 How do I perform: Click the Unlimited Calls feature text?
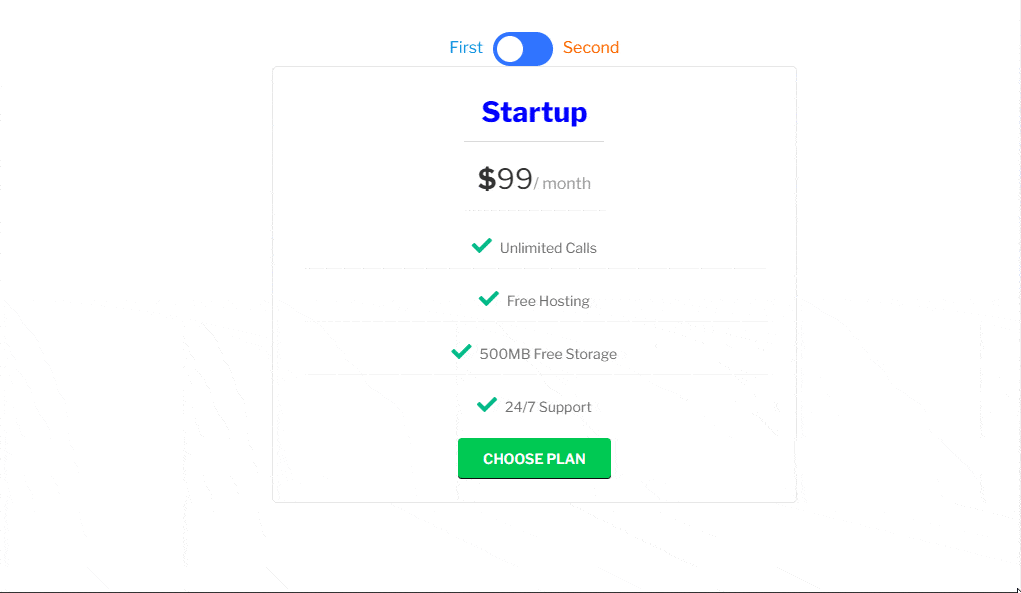point(548,248)
